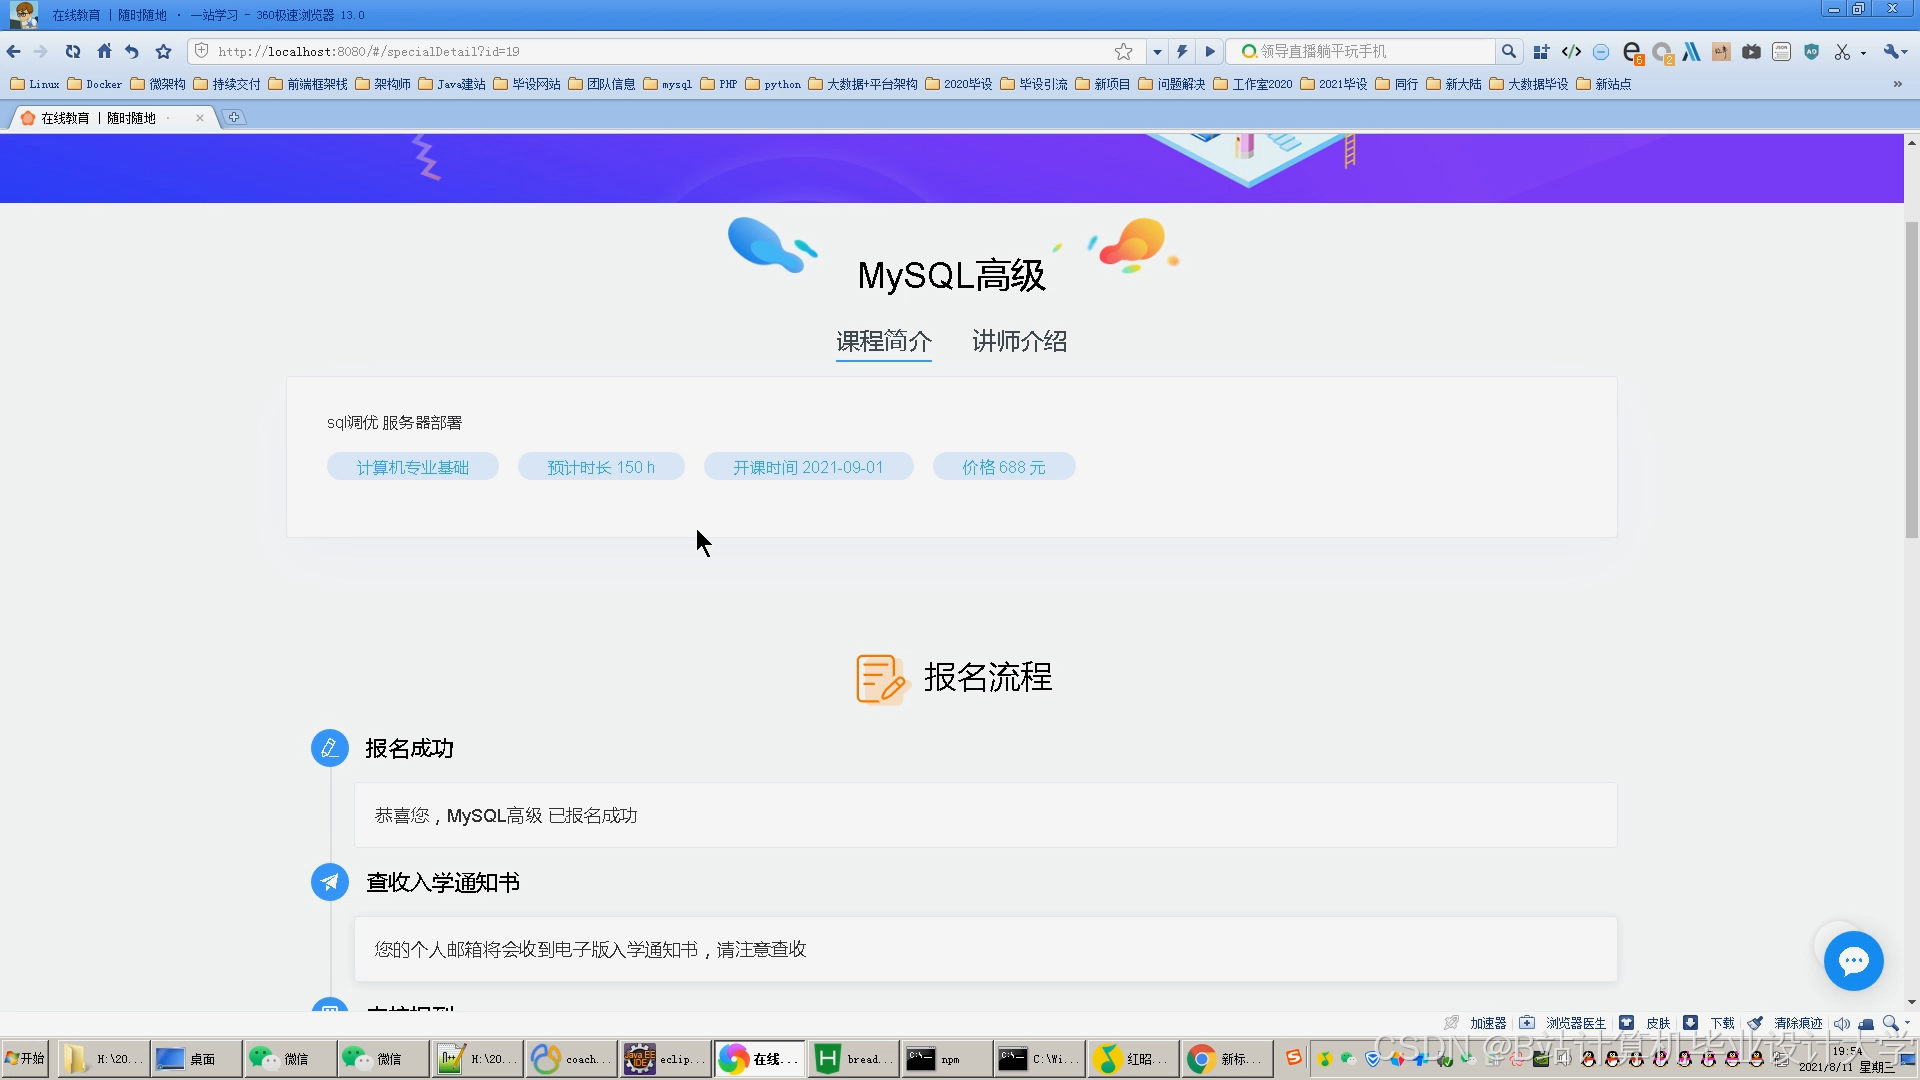1920x1080 pixels.
Task: Switch to HBuilder bread taskbar item
Action: [852, 1058]
